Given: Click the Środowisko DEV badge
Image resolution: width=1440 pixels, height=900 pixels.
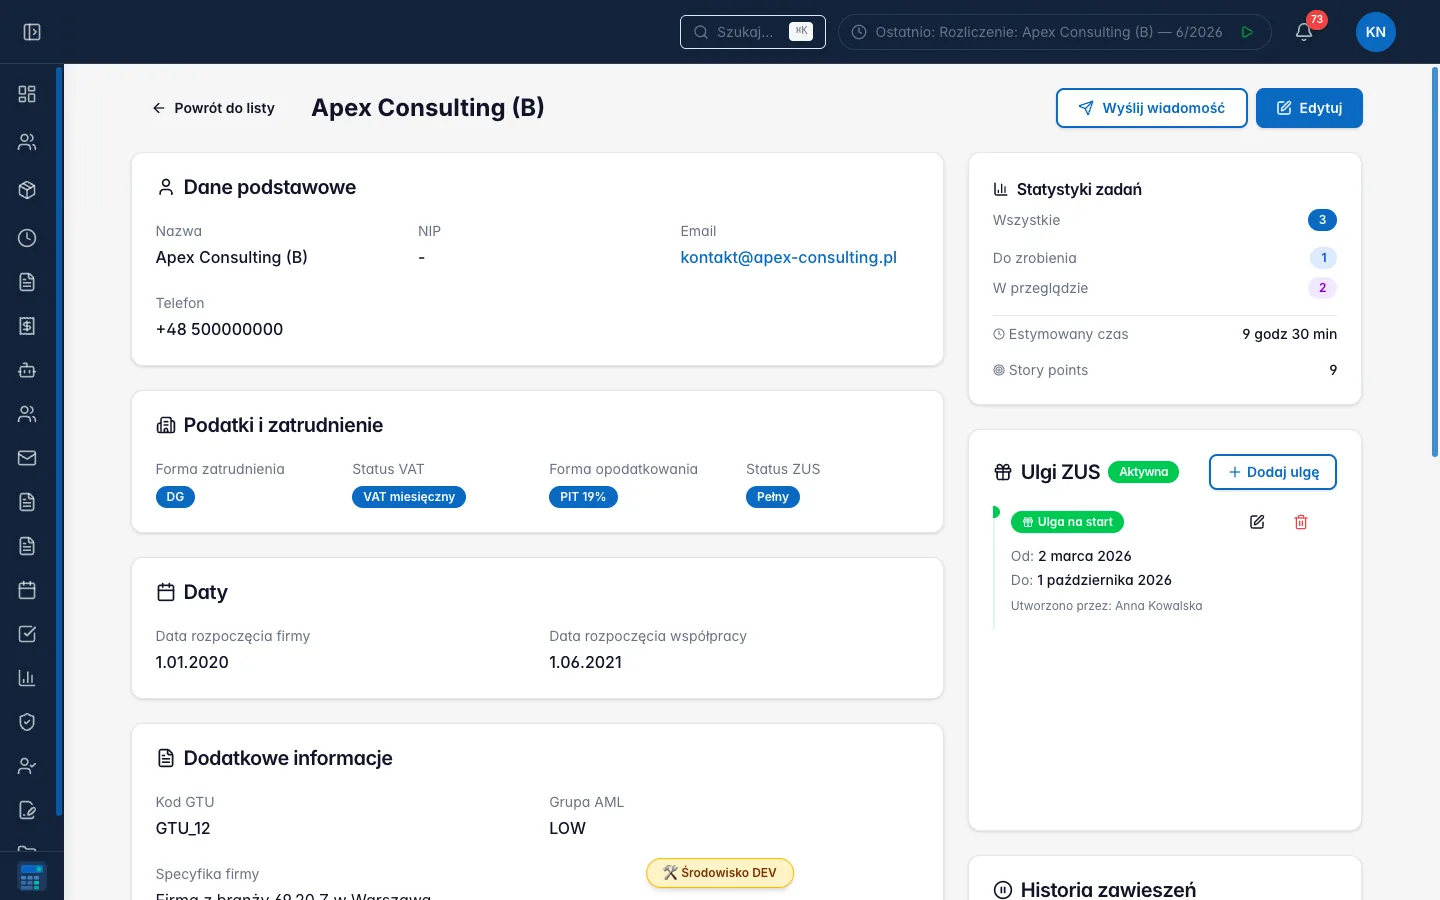Looking at the screenshot, I should tap(720, 873).
